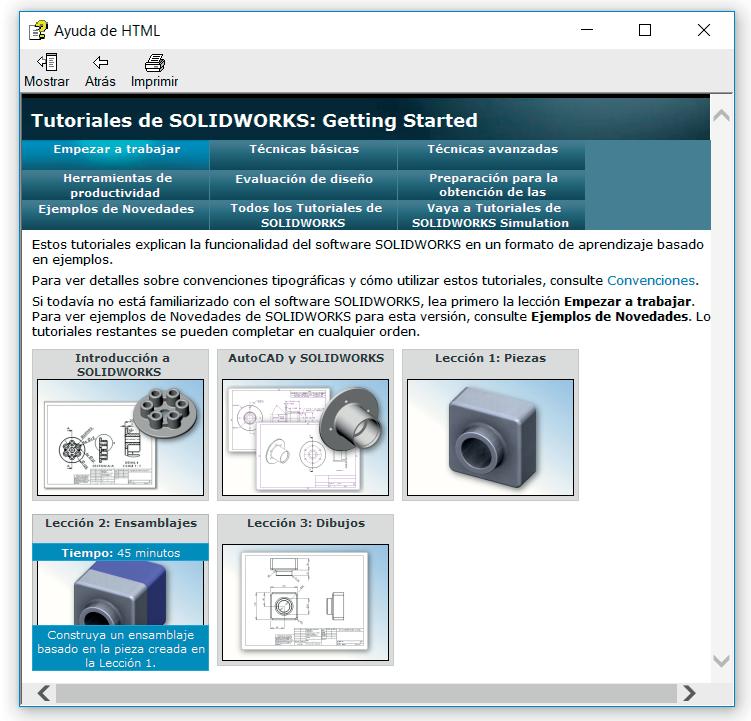Minimize the Ayuda de HTML window
751x721 pixels.
click(587, 30)
